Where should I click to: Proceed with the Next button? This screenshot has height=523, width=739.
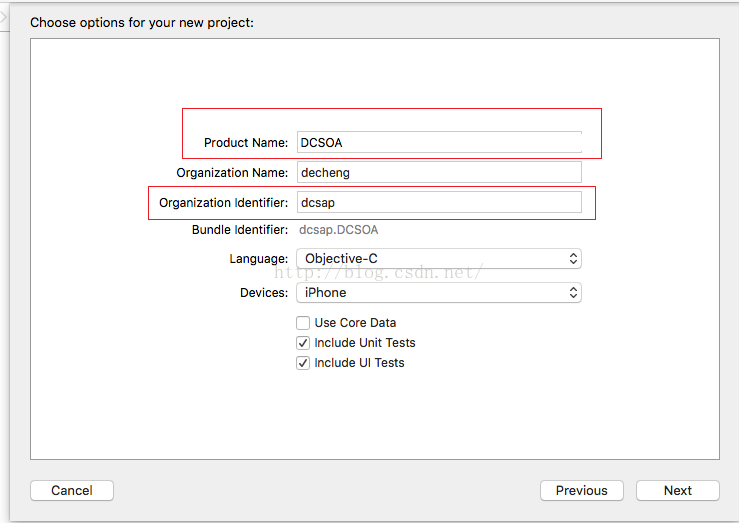(x=678, y=490)
